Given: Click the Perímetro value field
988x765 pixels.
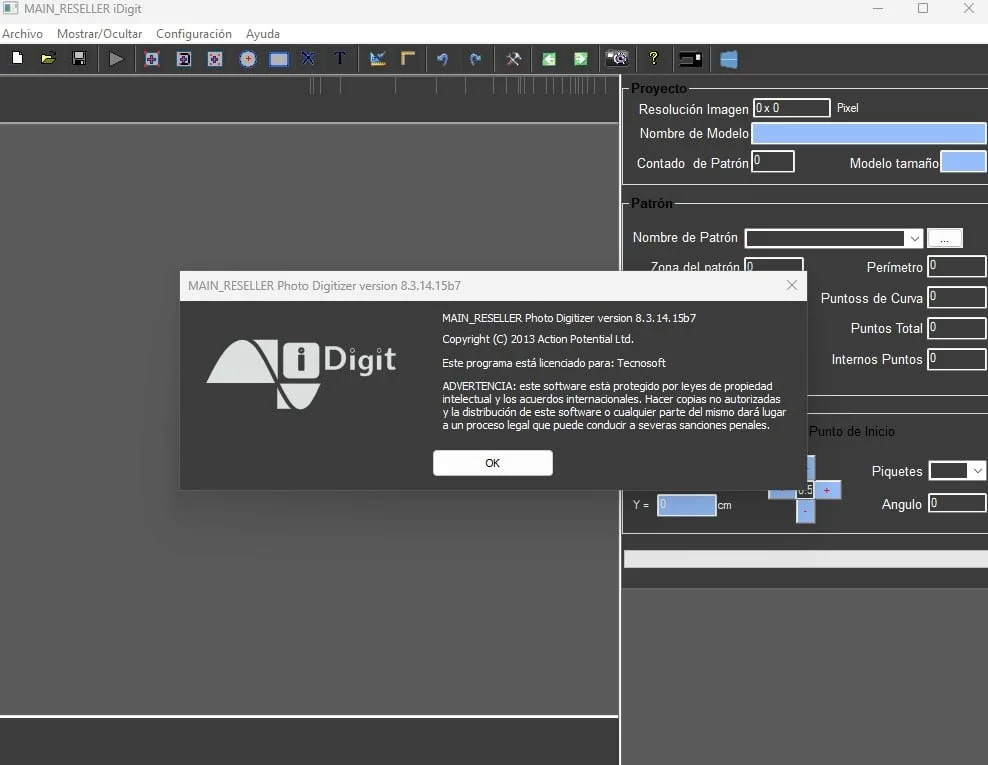Looking at the screenshot, I should (x=956, y=266).
